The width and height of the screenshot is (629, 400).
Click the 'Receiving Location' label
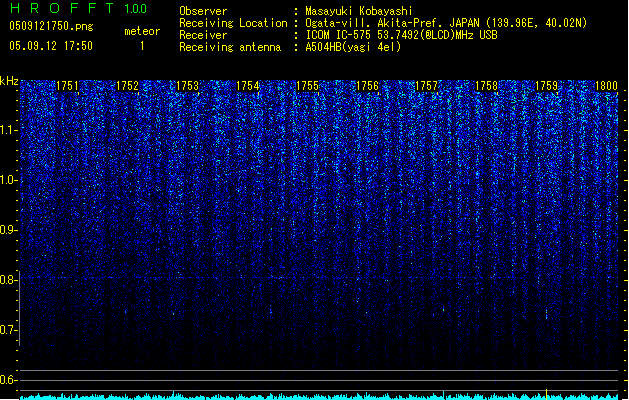233,23
